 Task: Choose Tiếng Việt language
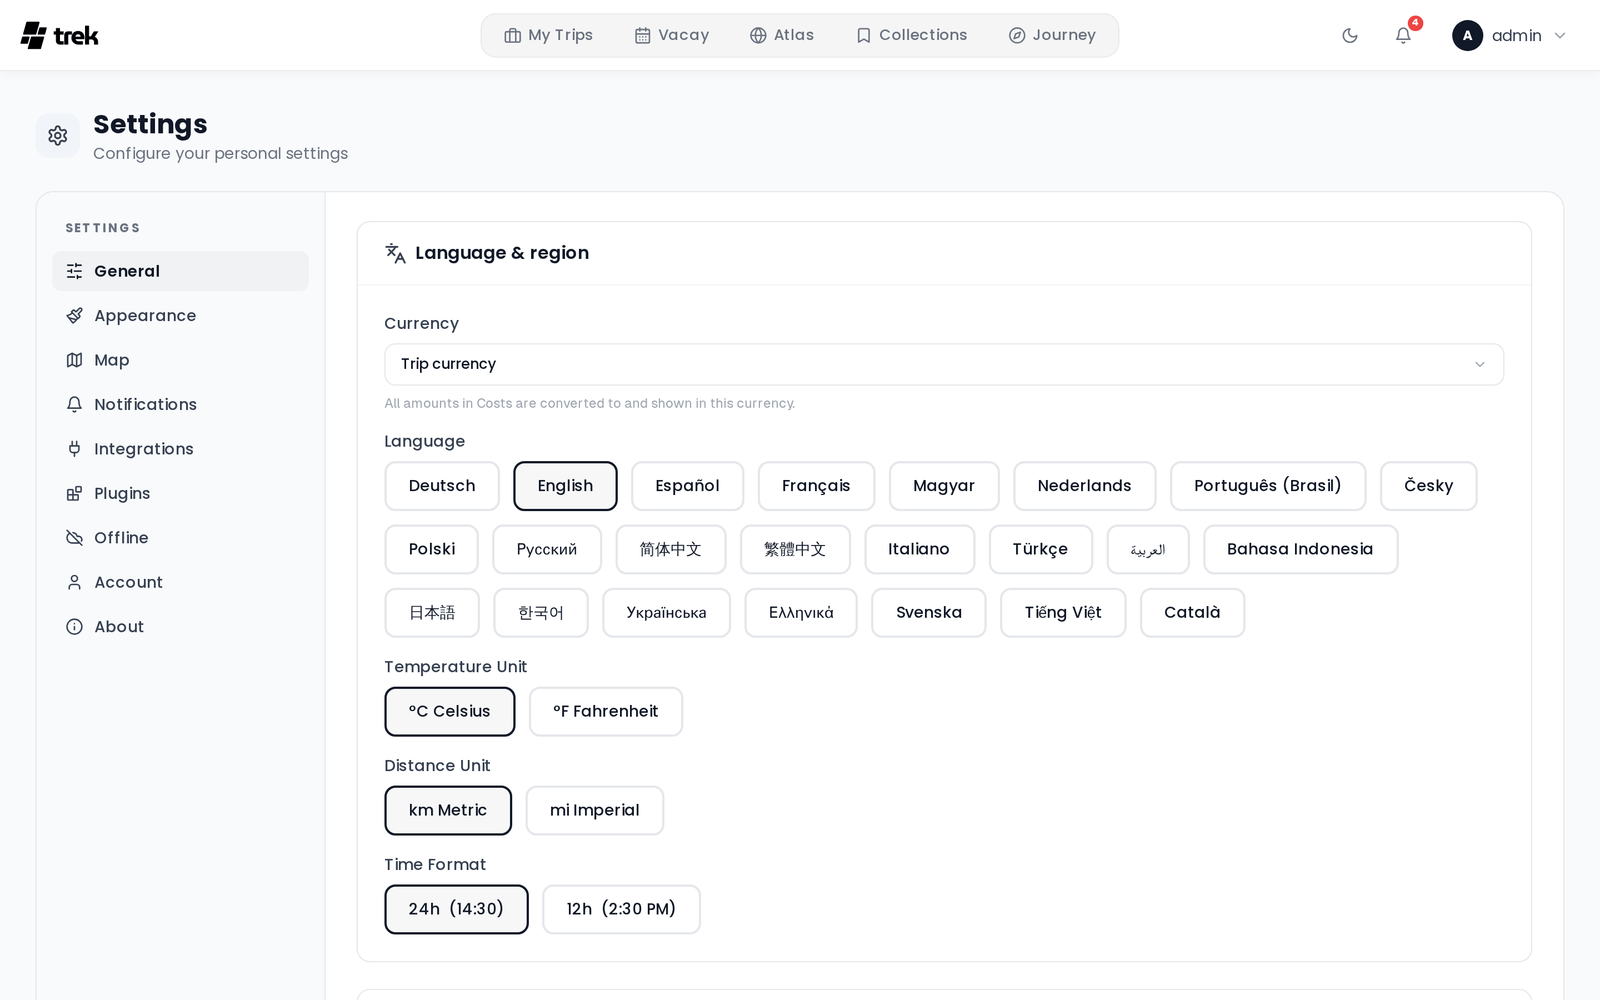pos(1063,613)
